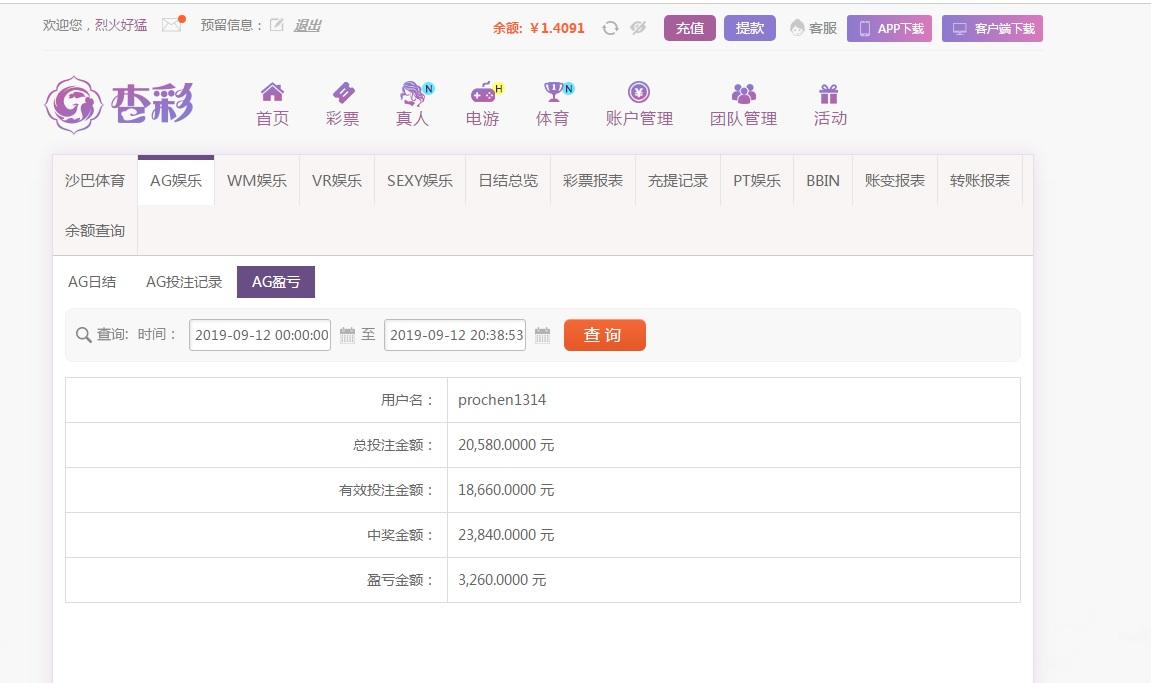Open the 电游 games icon

(x=483, y=93)
